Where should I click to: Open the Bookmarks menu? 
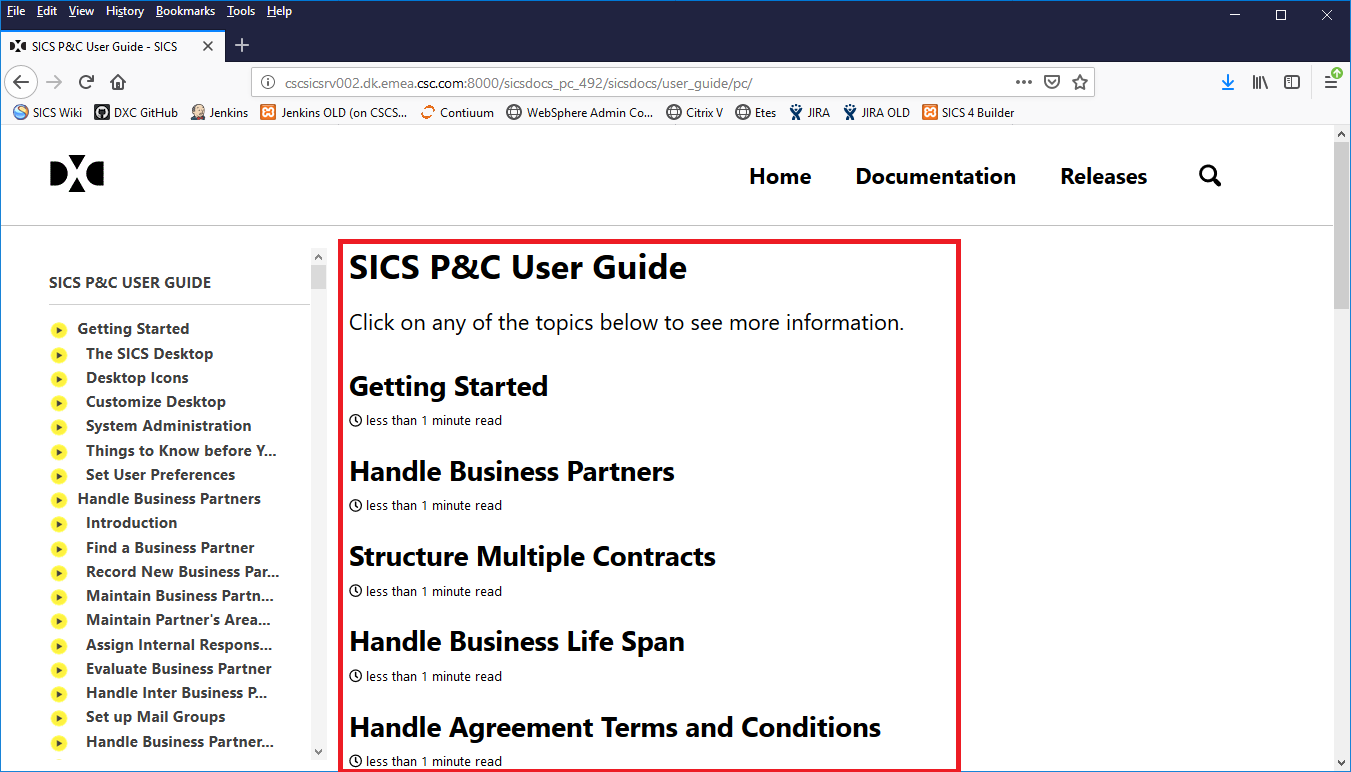pyautogui.click(x=185, y=11)
